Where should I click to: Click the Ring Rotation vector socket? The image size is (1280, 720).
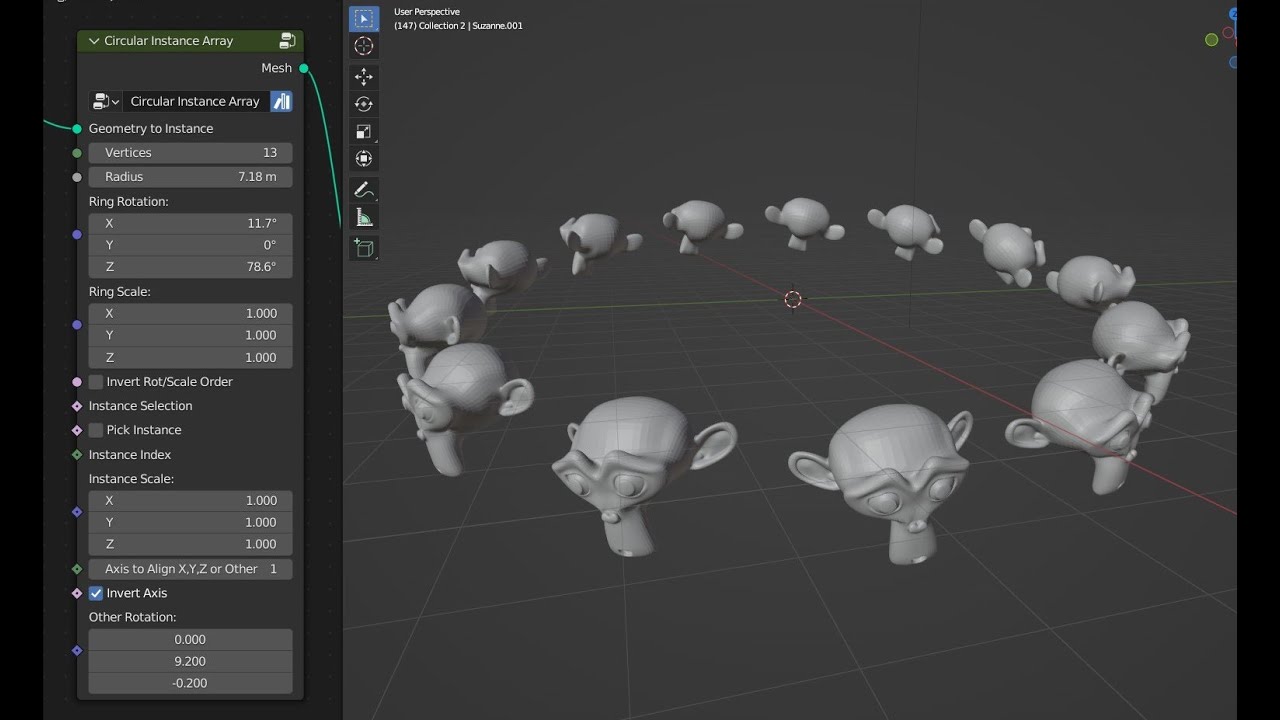tap(77, 234)
